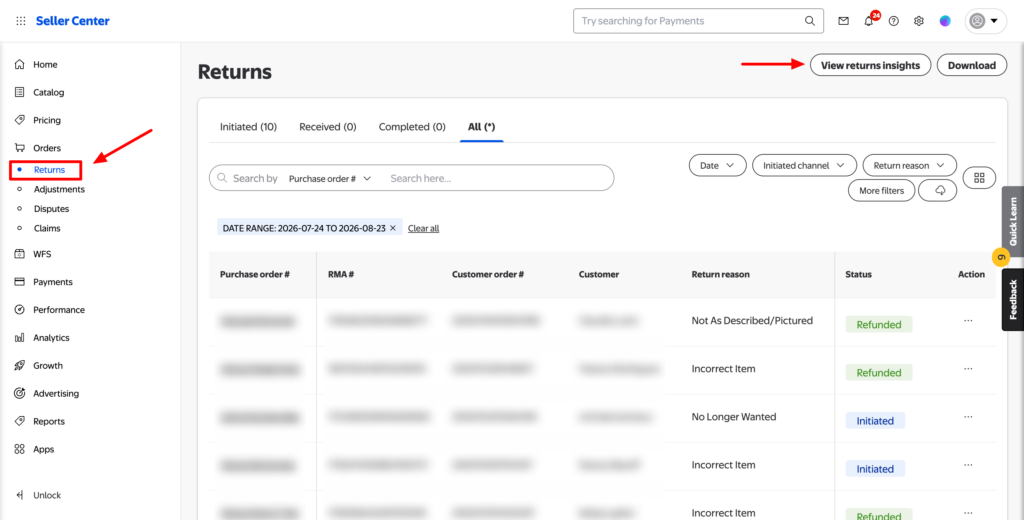Open the notifications bell
The image size is (1024, 520).
[869, 21]
